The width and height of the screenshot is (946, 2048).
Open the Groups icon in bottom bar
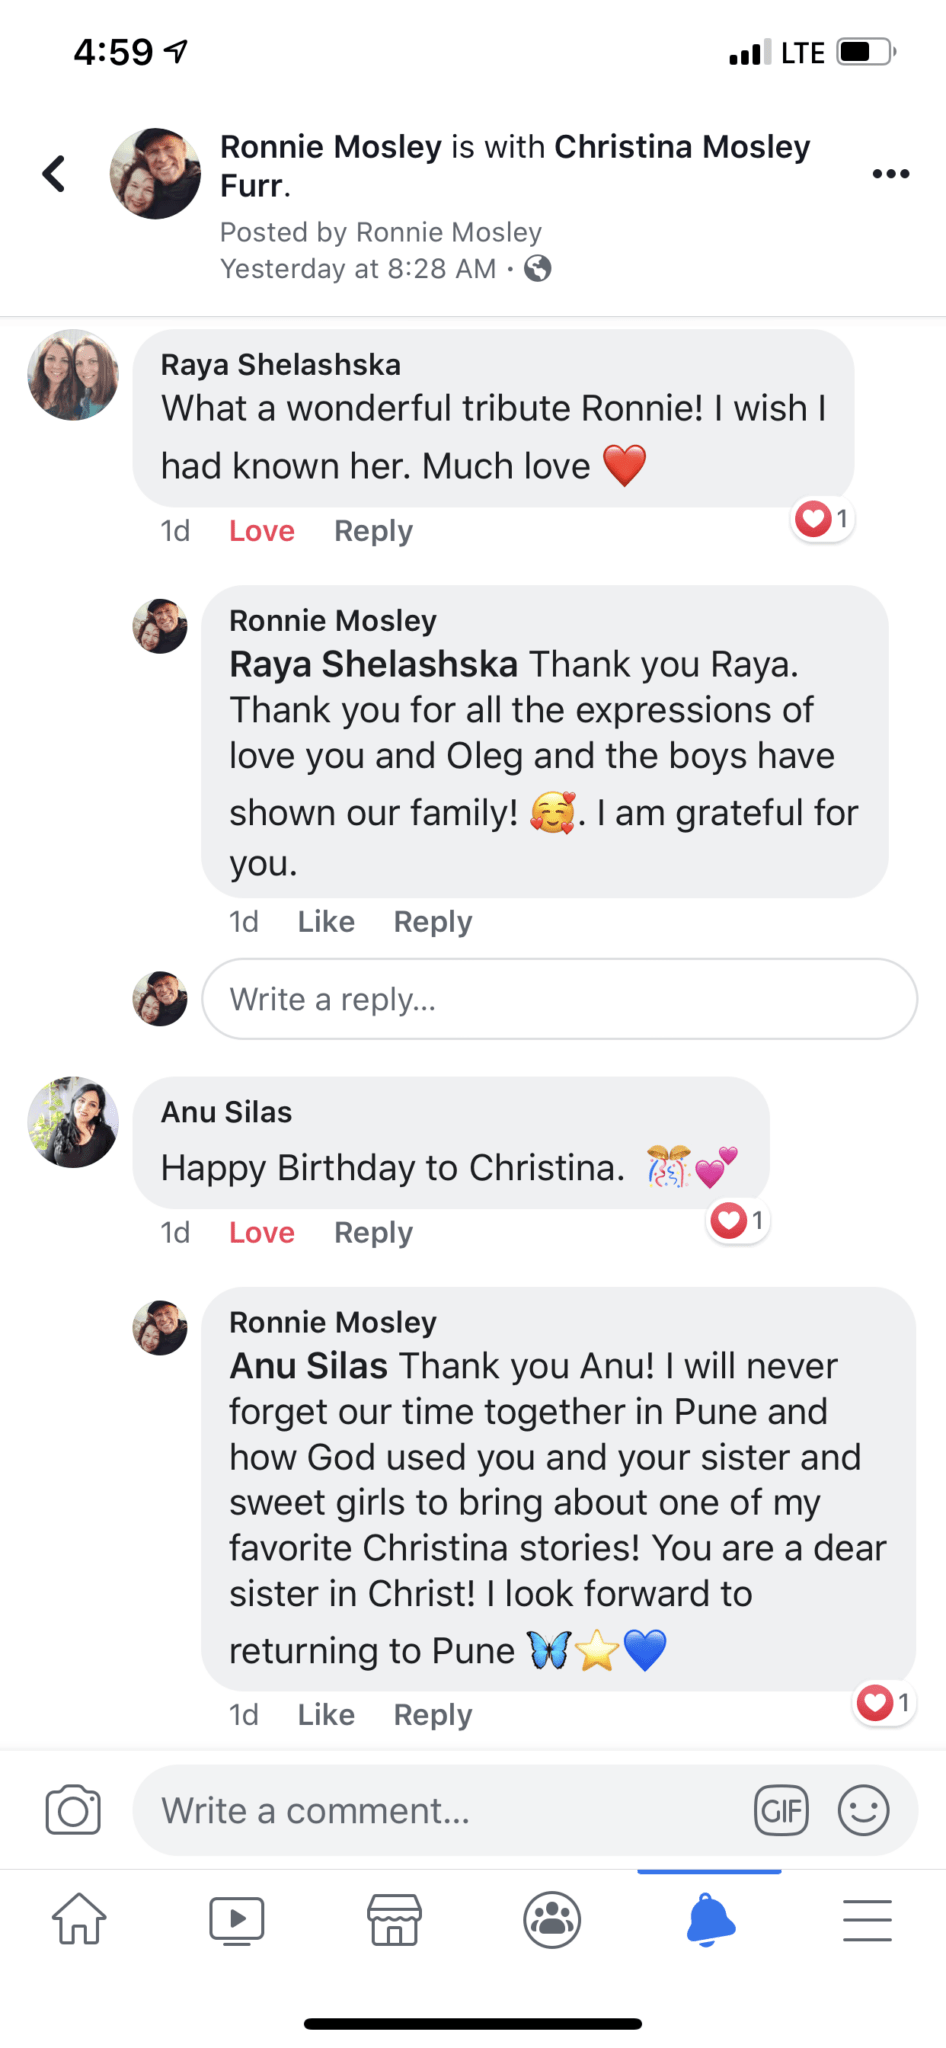(x=552, y=1920)
